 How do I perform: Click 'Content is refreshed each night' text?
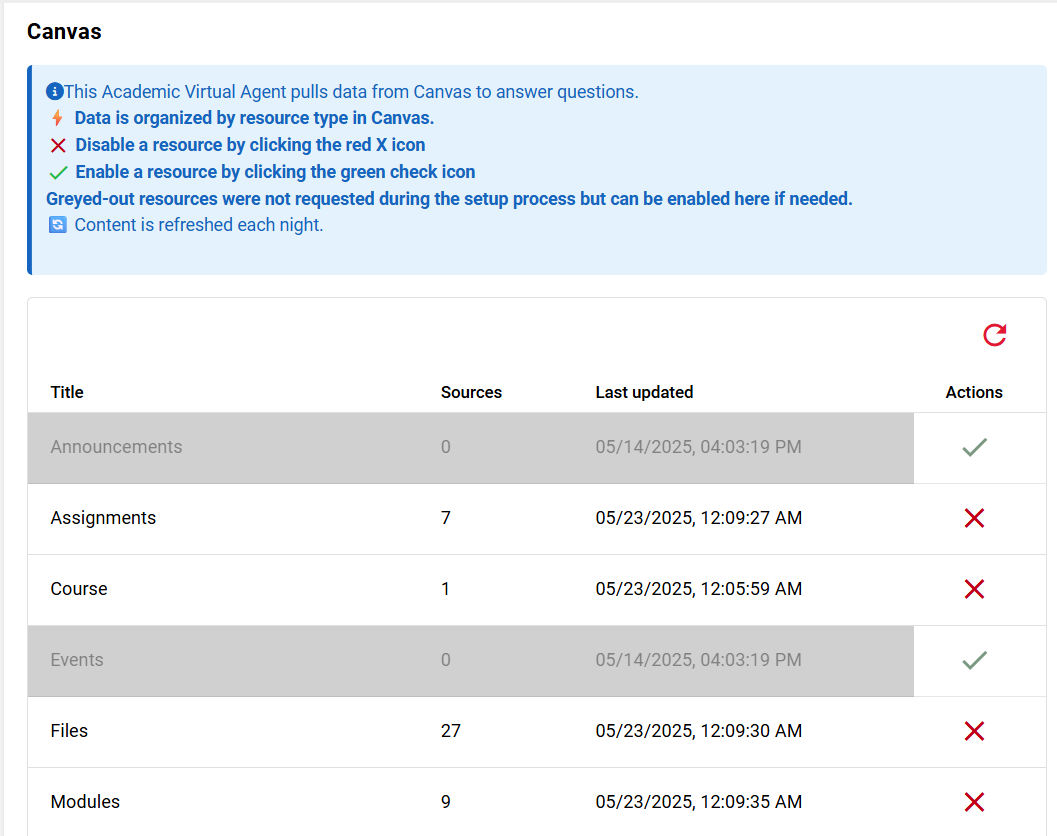click(199, 225)
